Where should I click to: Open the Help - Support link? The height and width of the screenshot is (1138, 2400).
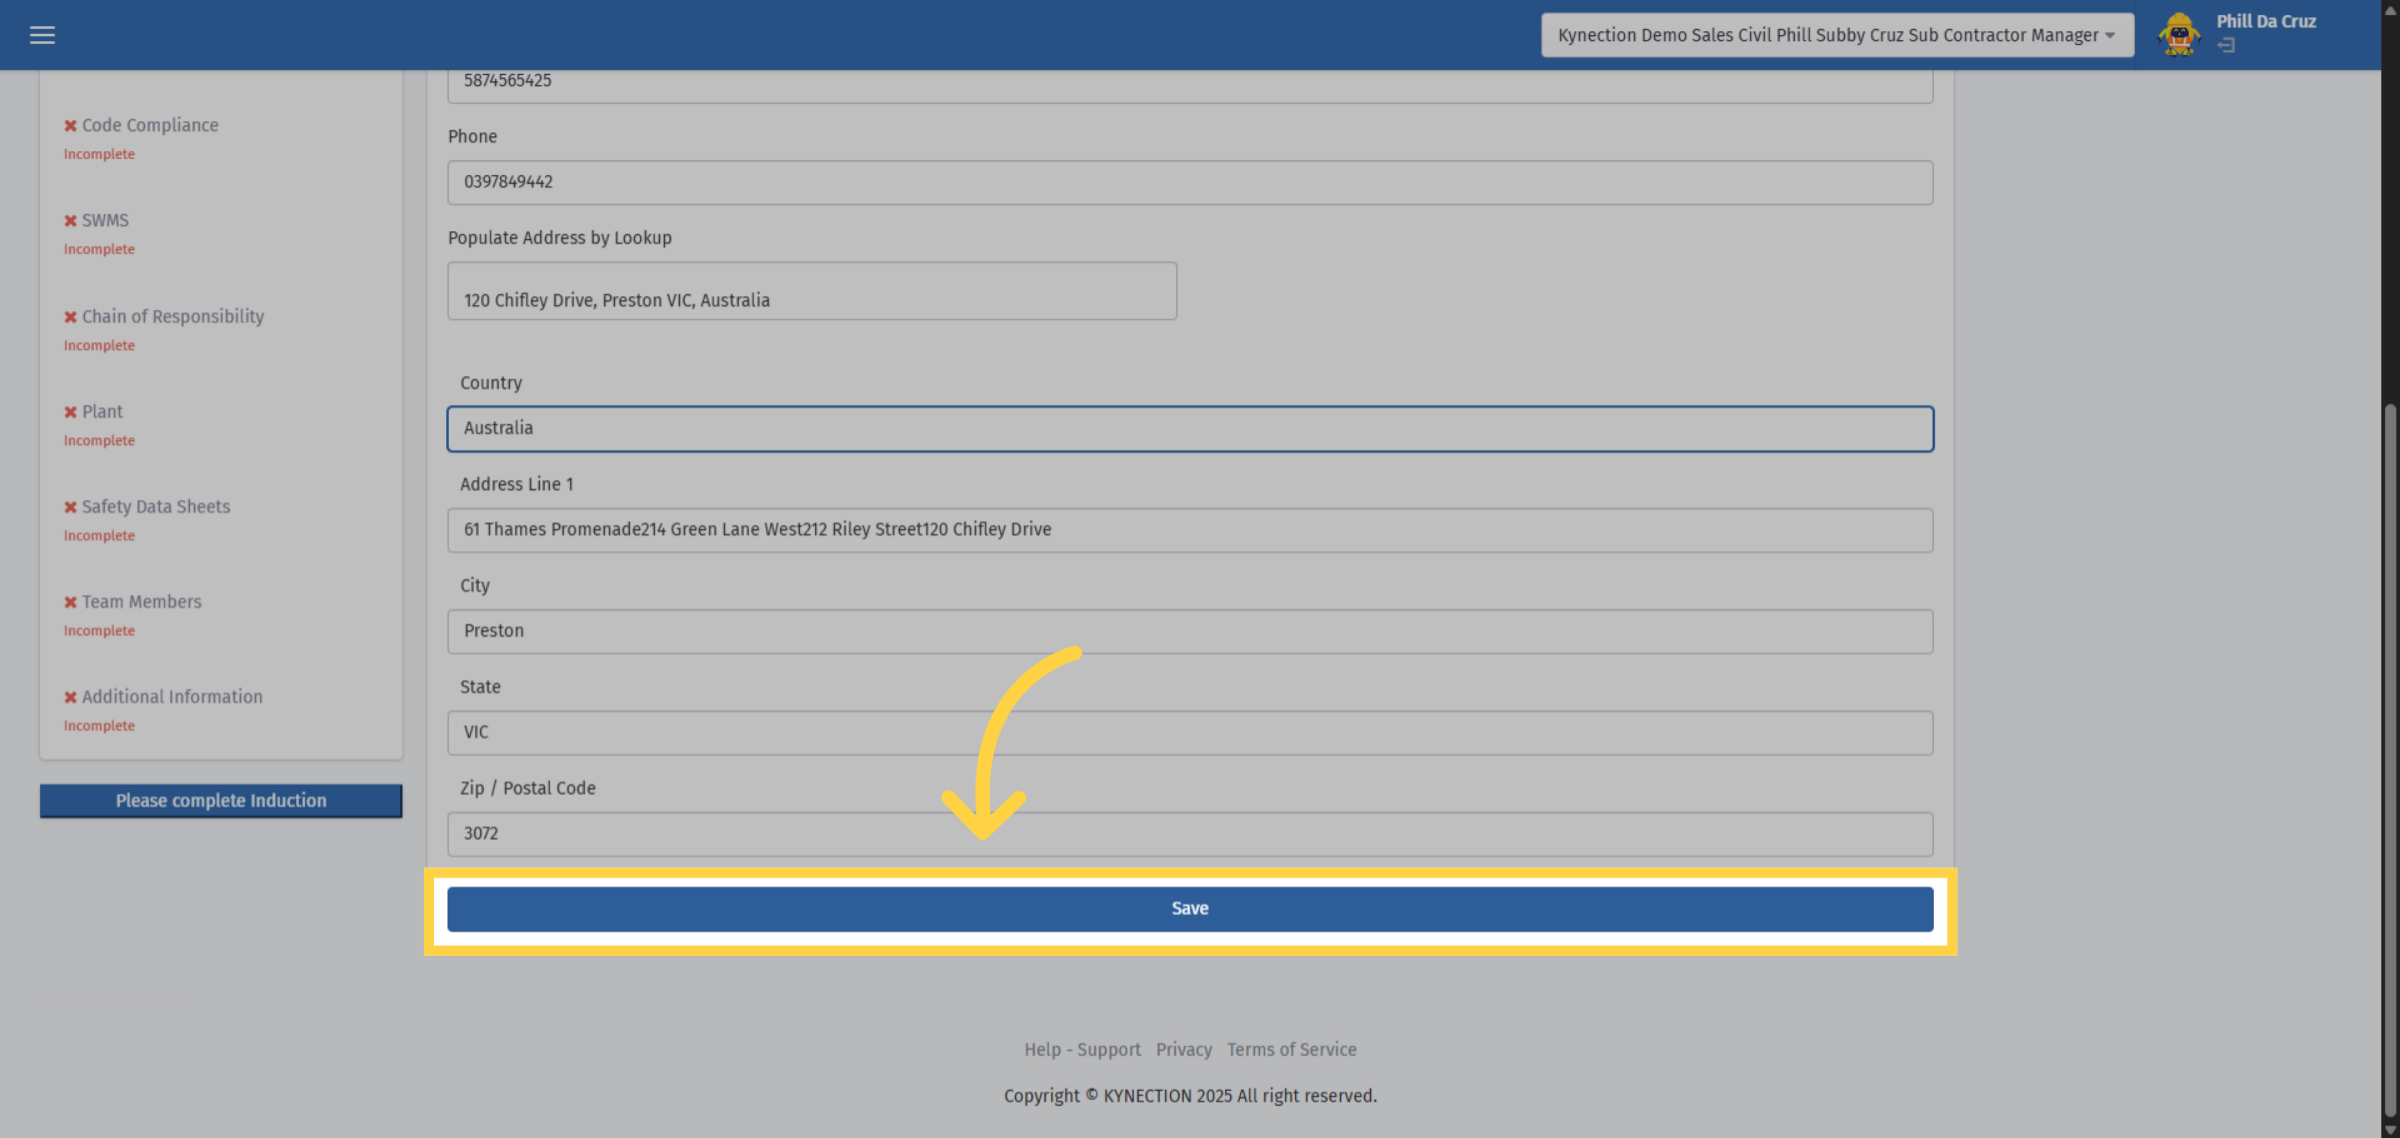1082,1050
